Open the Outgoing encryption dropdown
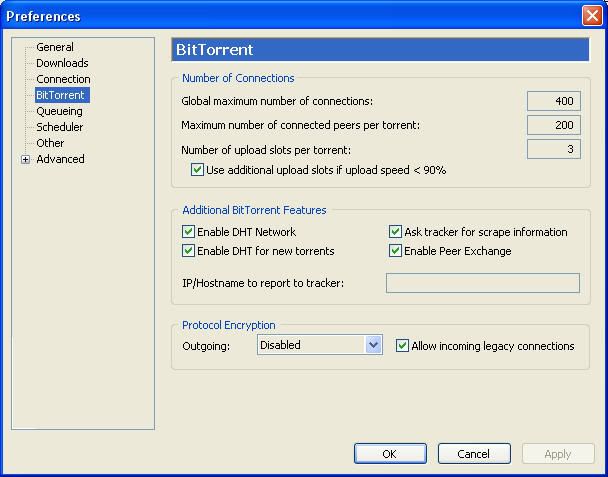 [x=320, y=345]
